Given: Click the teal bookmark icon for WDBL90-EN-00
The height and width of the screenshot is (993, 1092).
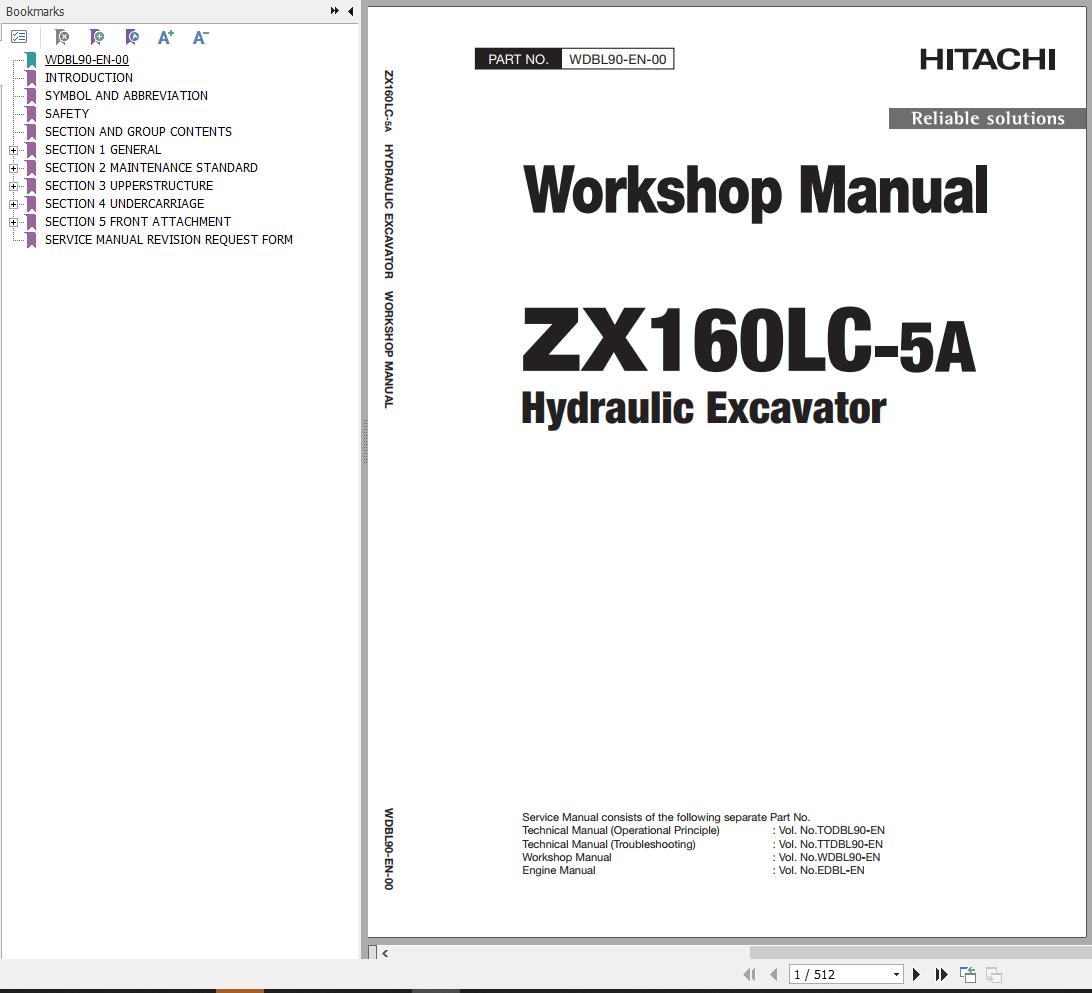Looking at the screenshot, I should coord(31,60).
